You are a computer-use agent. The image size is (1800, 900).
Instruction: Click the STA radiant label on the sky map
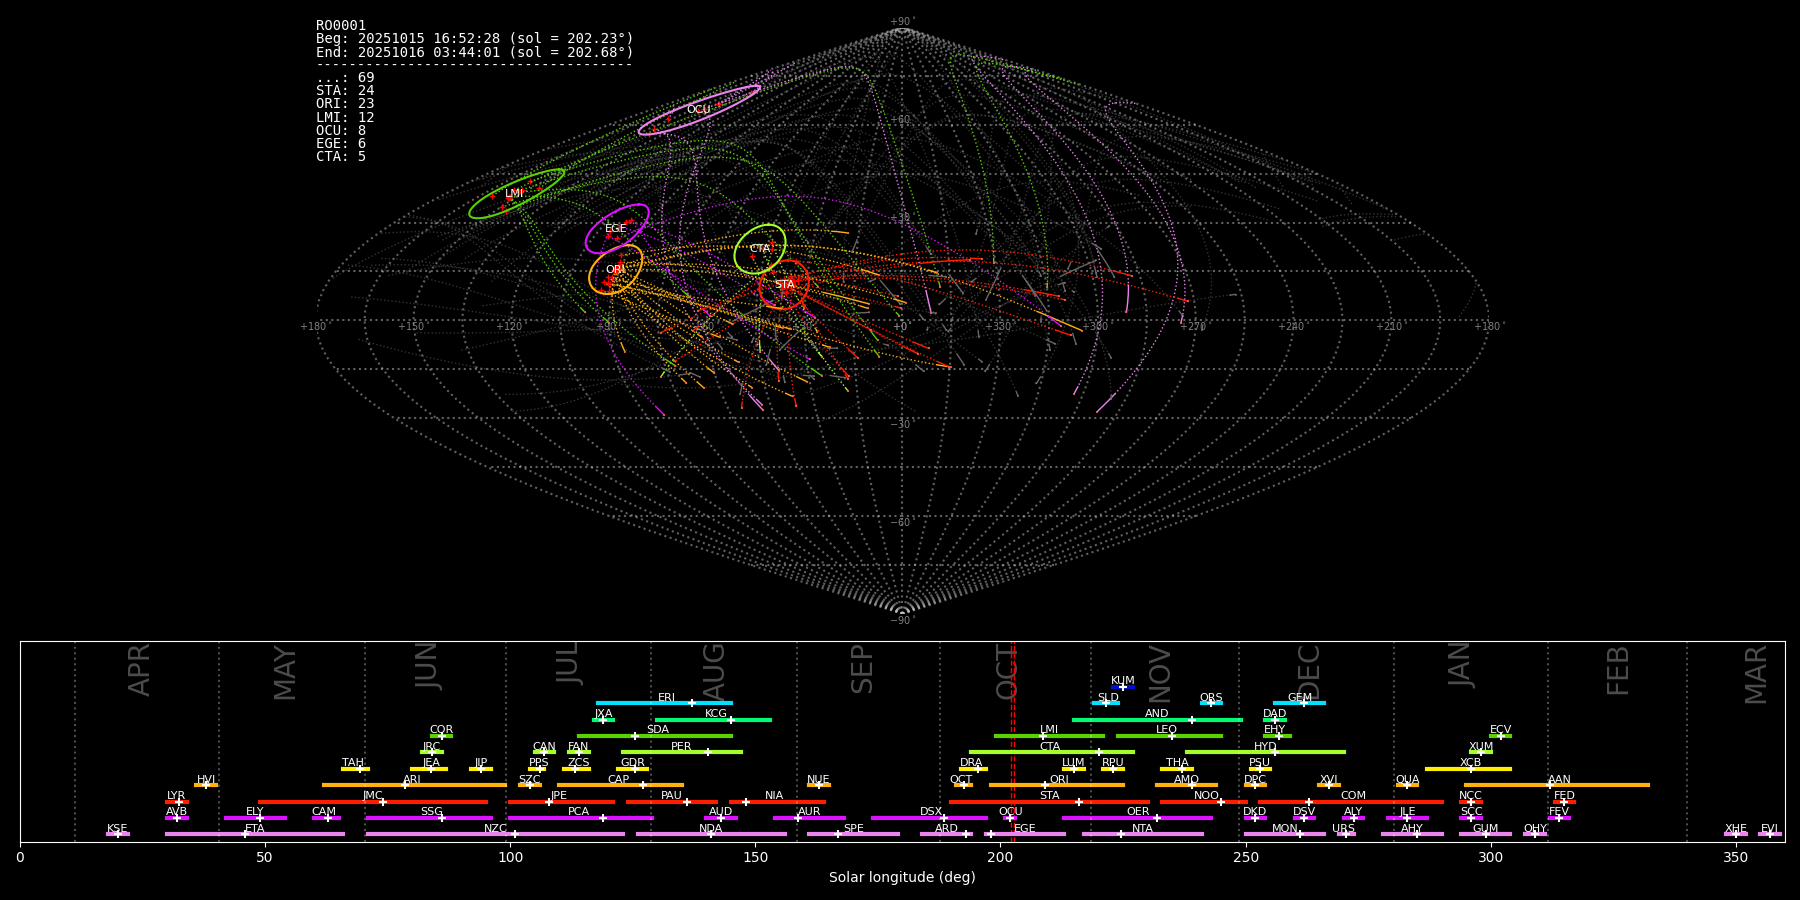coord(784,285)
